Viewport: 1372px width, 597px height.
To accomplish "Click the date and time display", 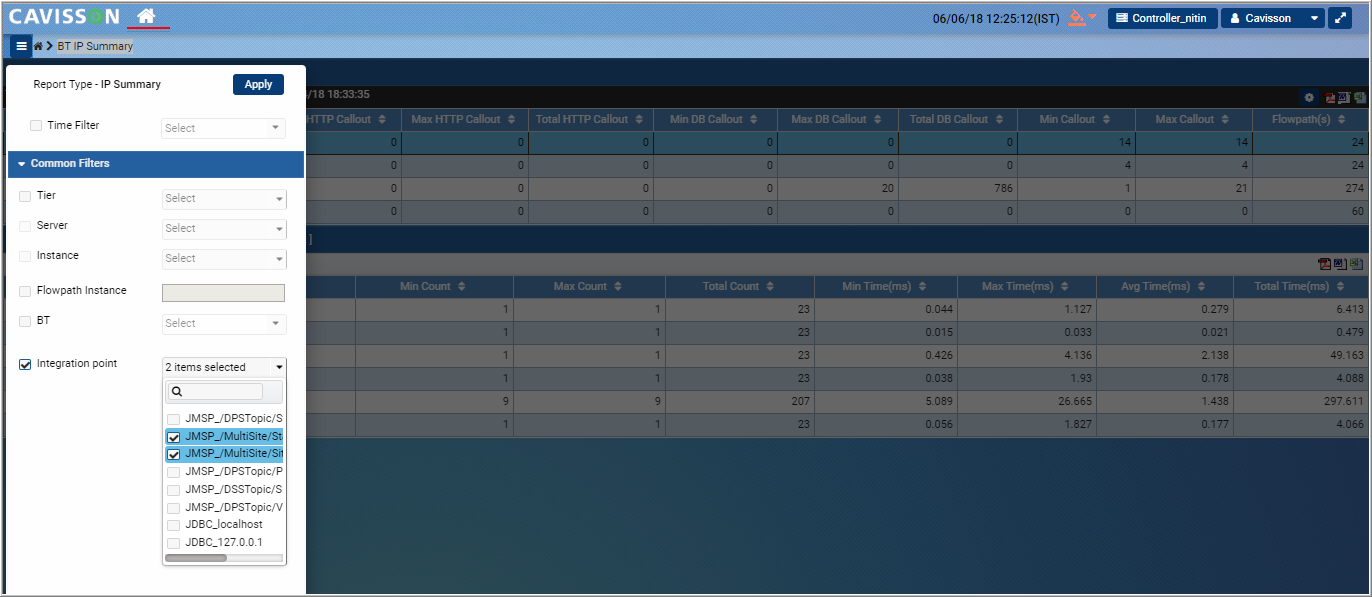I will [995, 18].
